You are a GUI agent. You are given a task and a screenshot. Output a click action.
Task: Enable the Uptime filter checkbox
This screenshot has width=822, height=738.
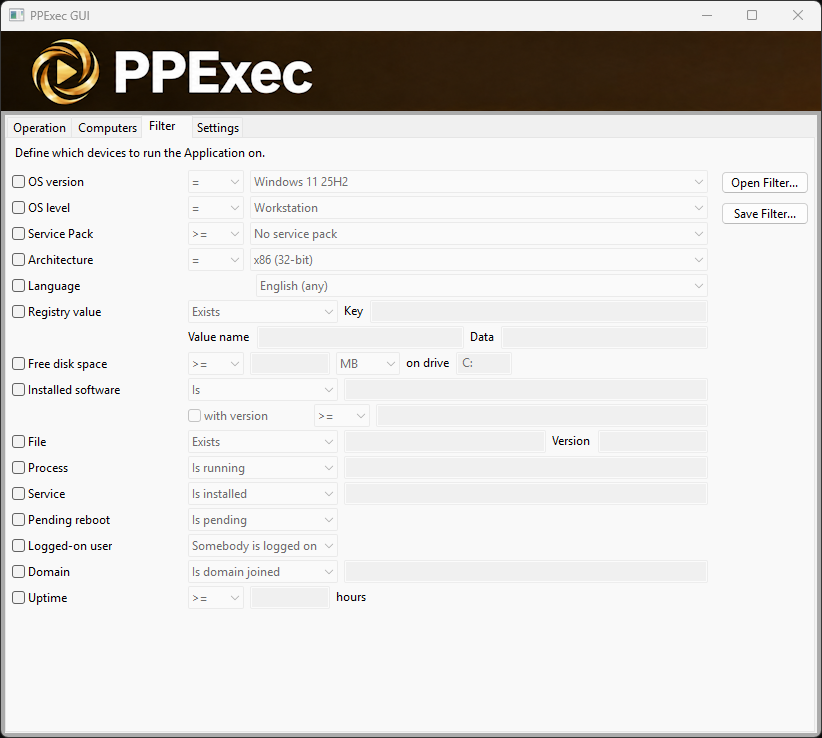(x=18, y=598)
